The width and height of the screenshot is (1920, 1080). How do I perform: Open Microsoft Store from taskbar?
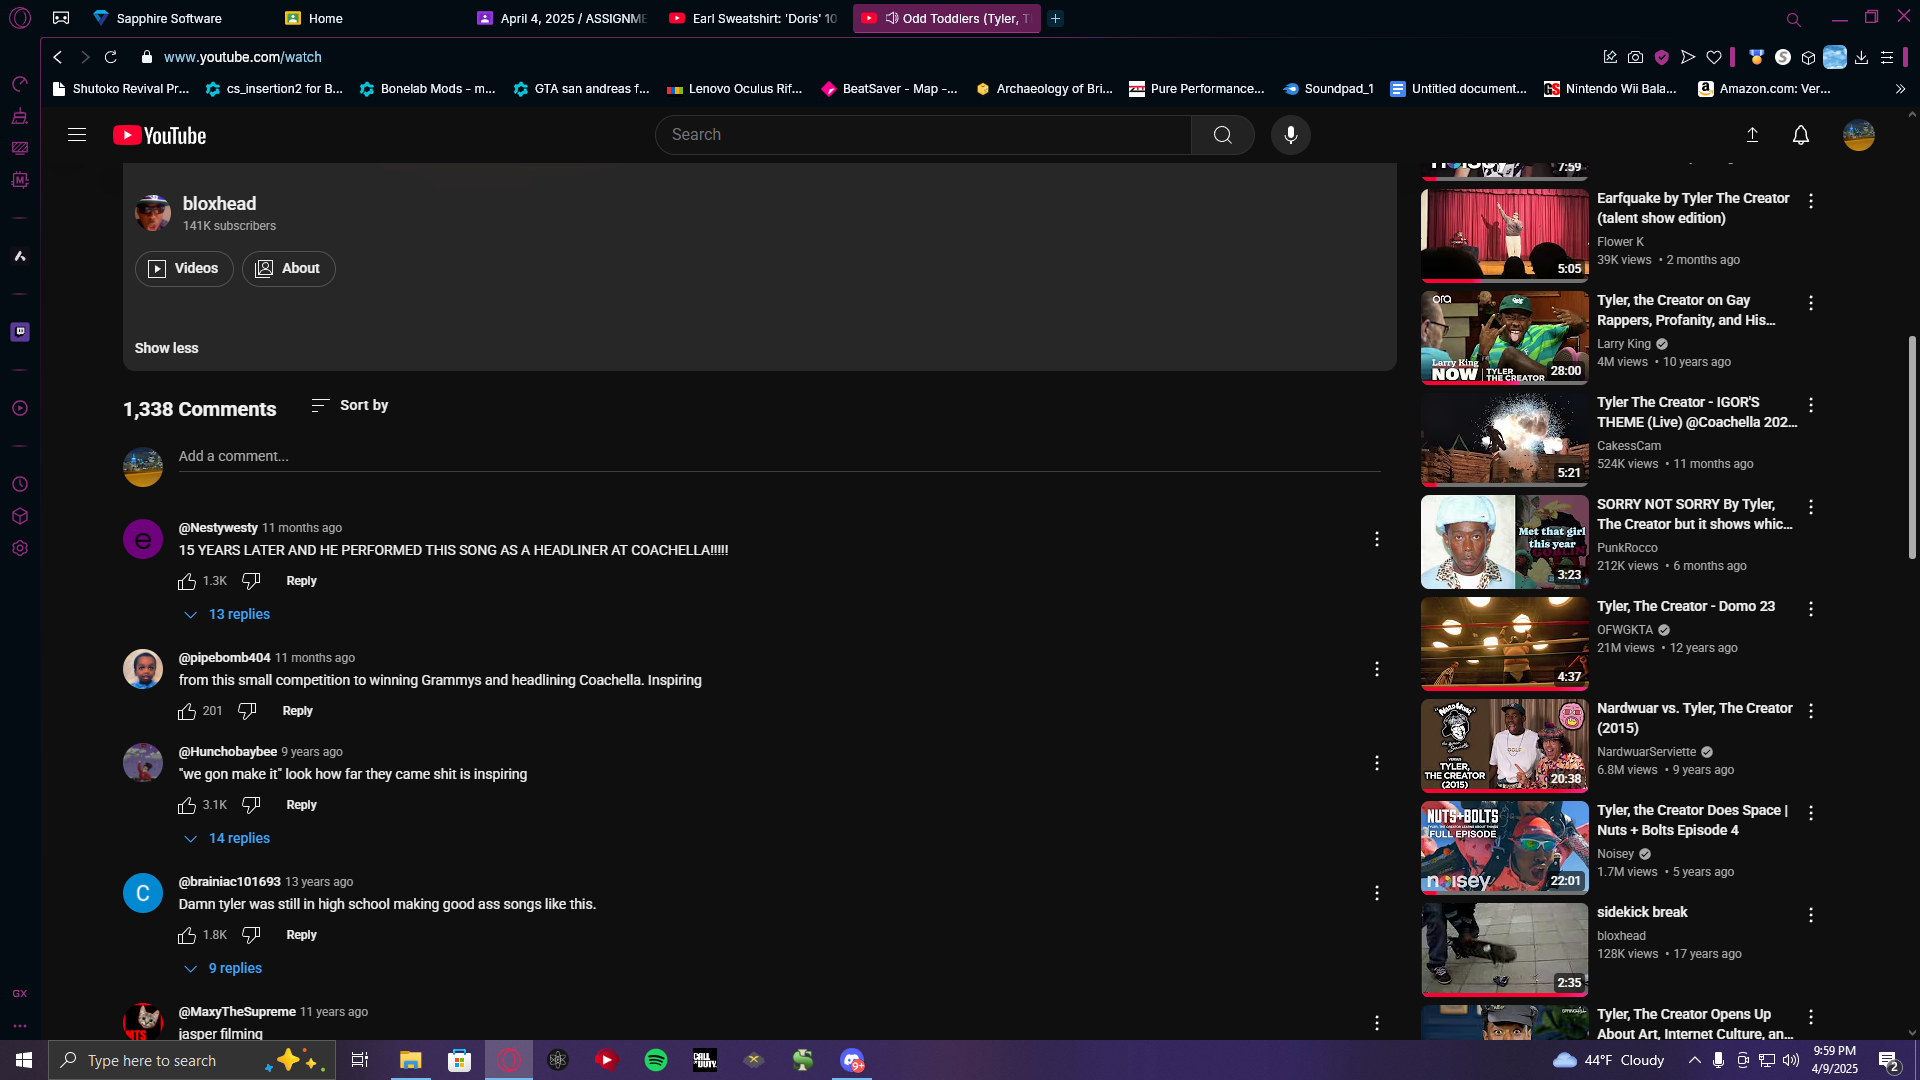459,1060
